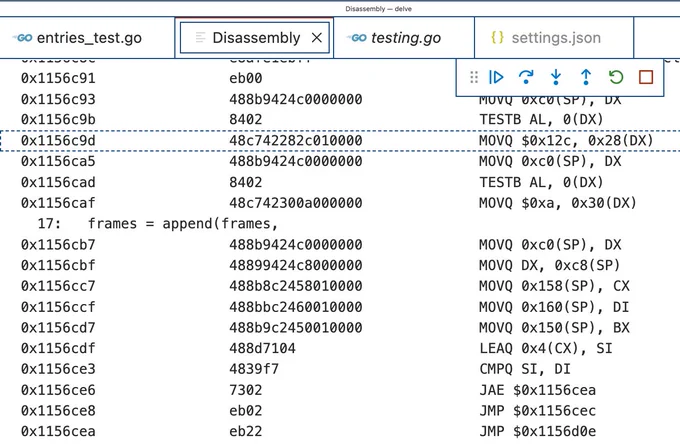680x445 pixels.
Task: Select address 0x1156cb7
Action: tap(58, 244)
